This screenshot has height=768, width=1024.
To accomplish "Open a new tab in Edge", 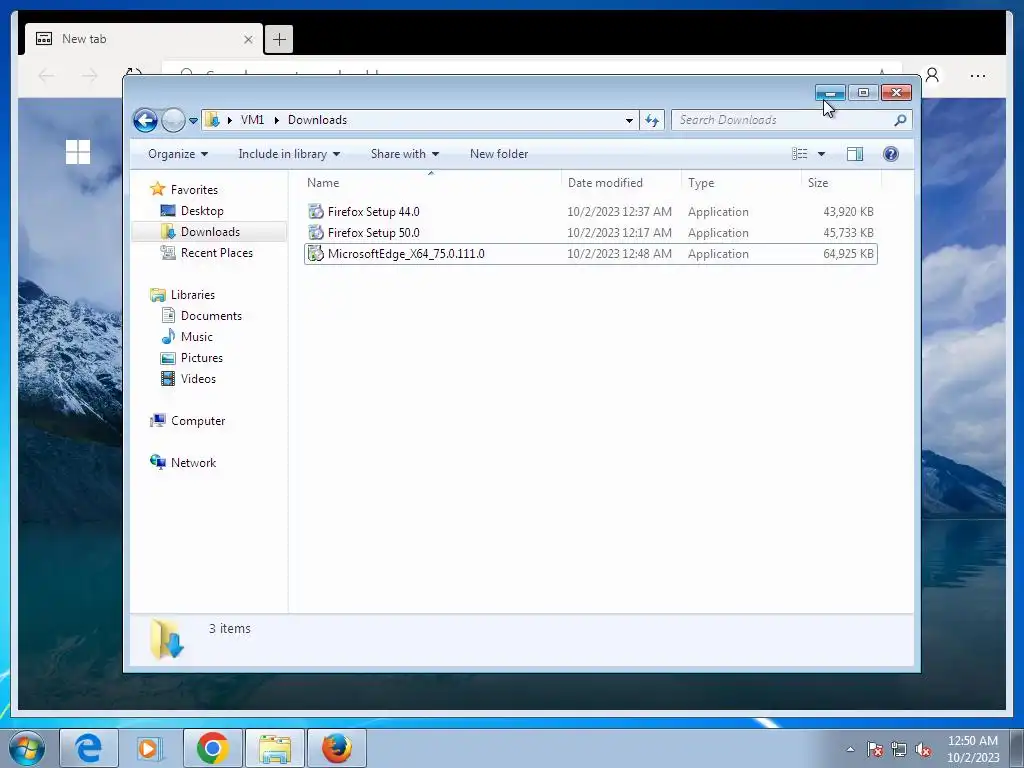I will 279,39.
